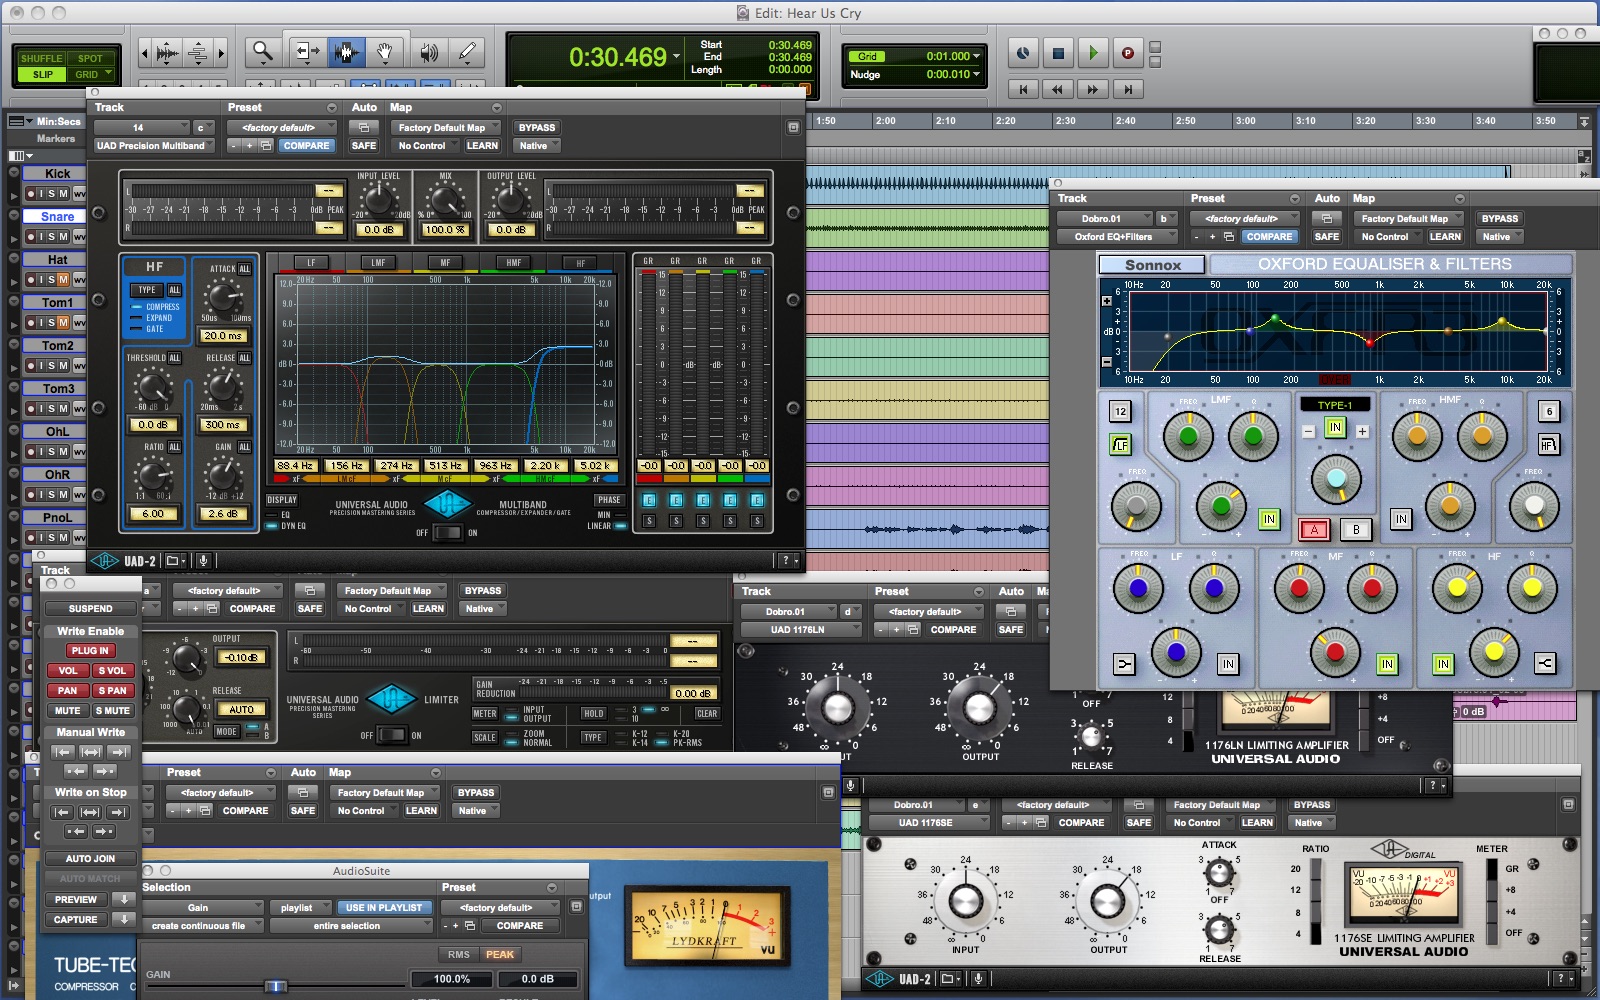Click the Fast Forward transport button
This screenshot has width=1600, height=1000.
[1093, 89]
